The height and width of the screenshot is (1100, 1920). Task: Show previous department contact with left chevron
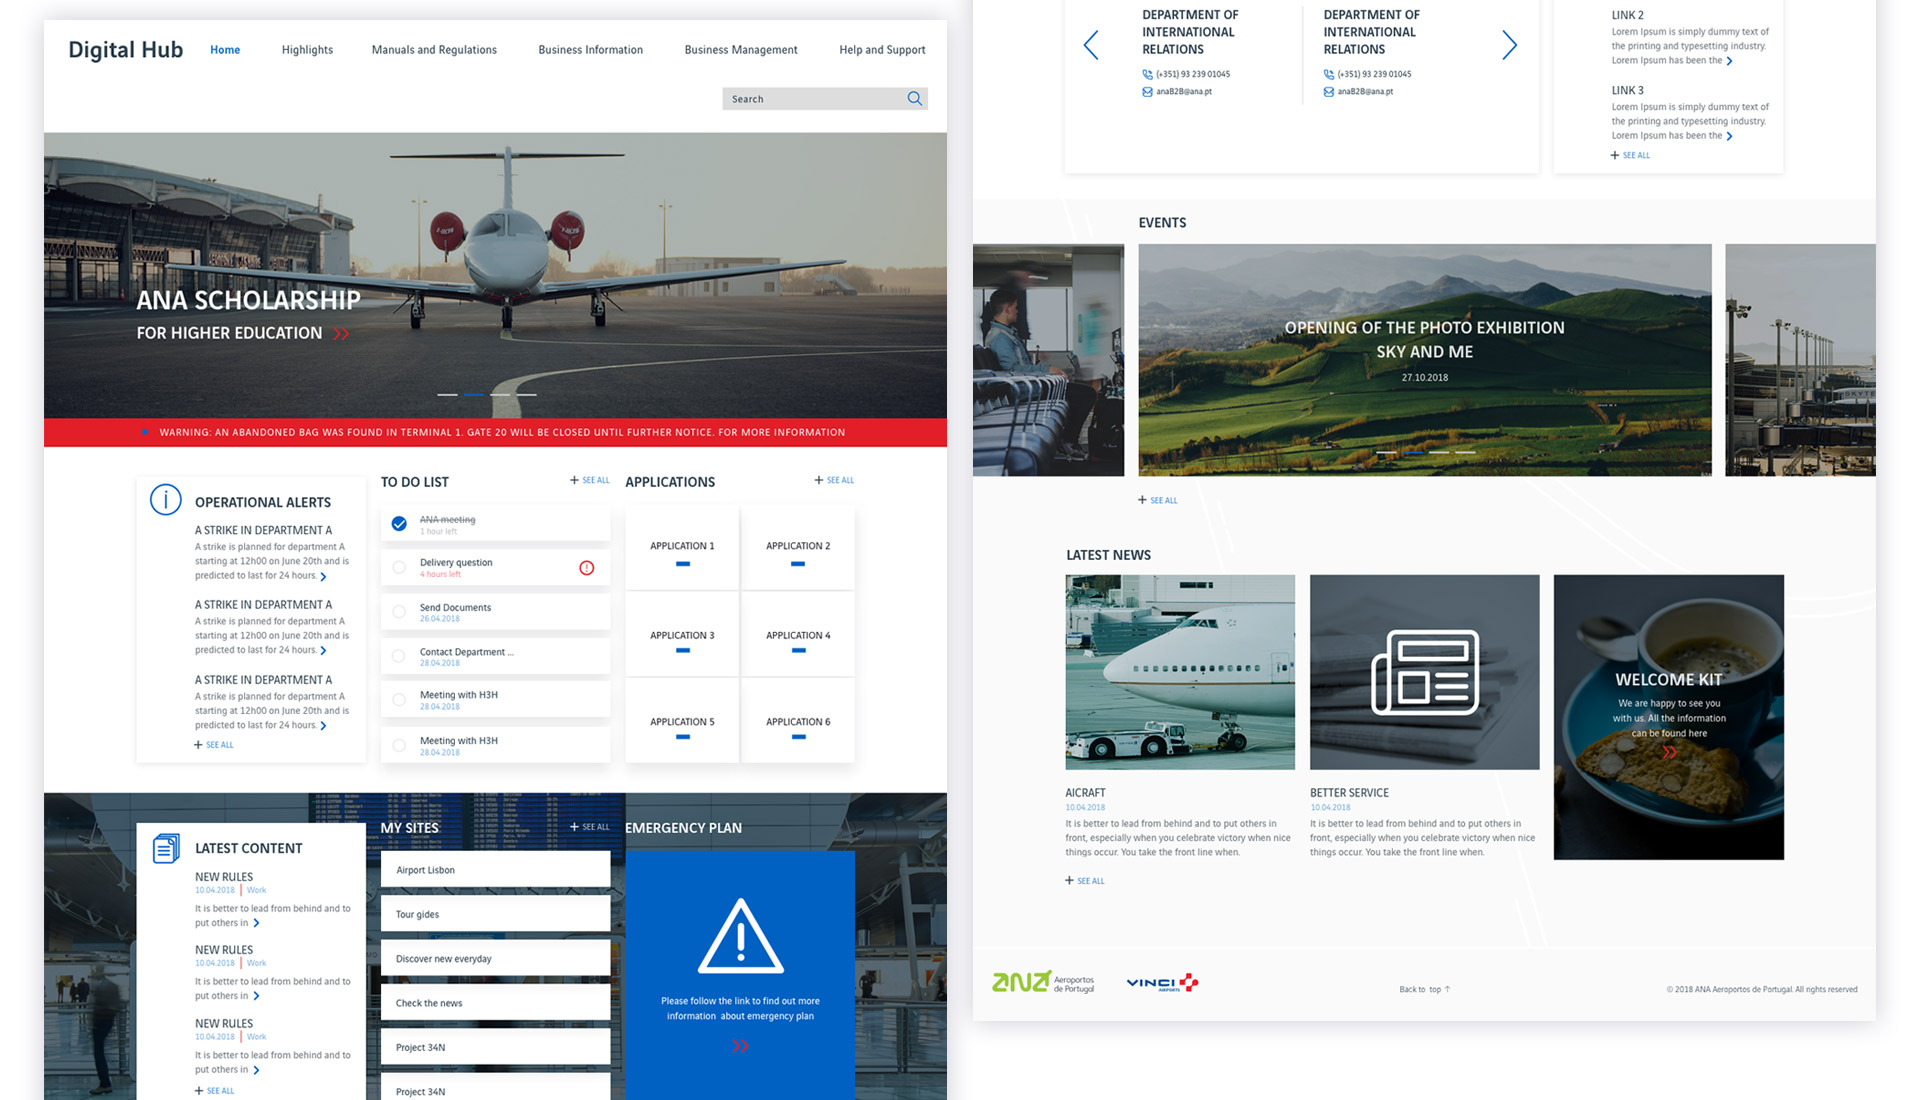1091,45
